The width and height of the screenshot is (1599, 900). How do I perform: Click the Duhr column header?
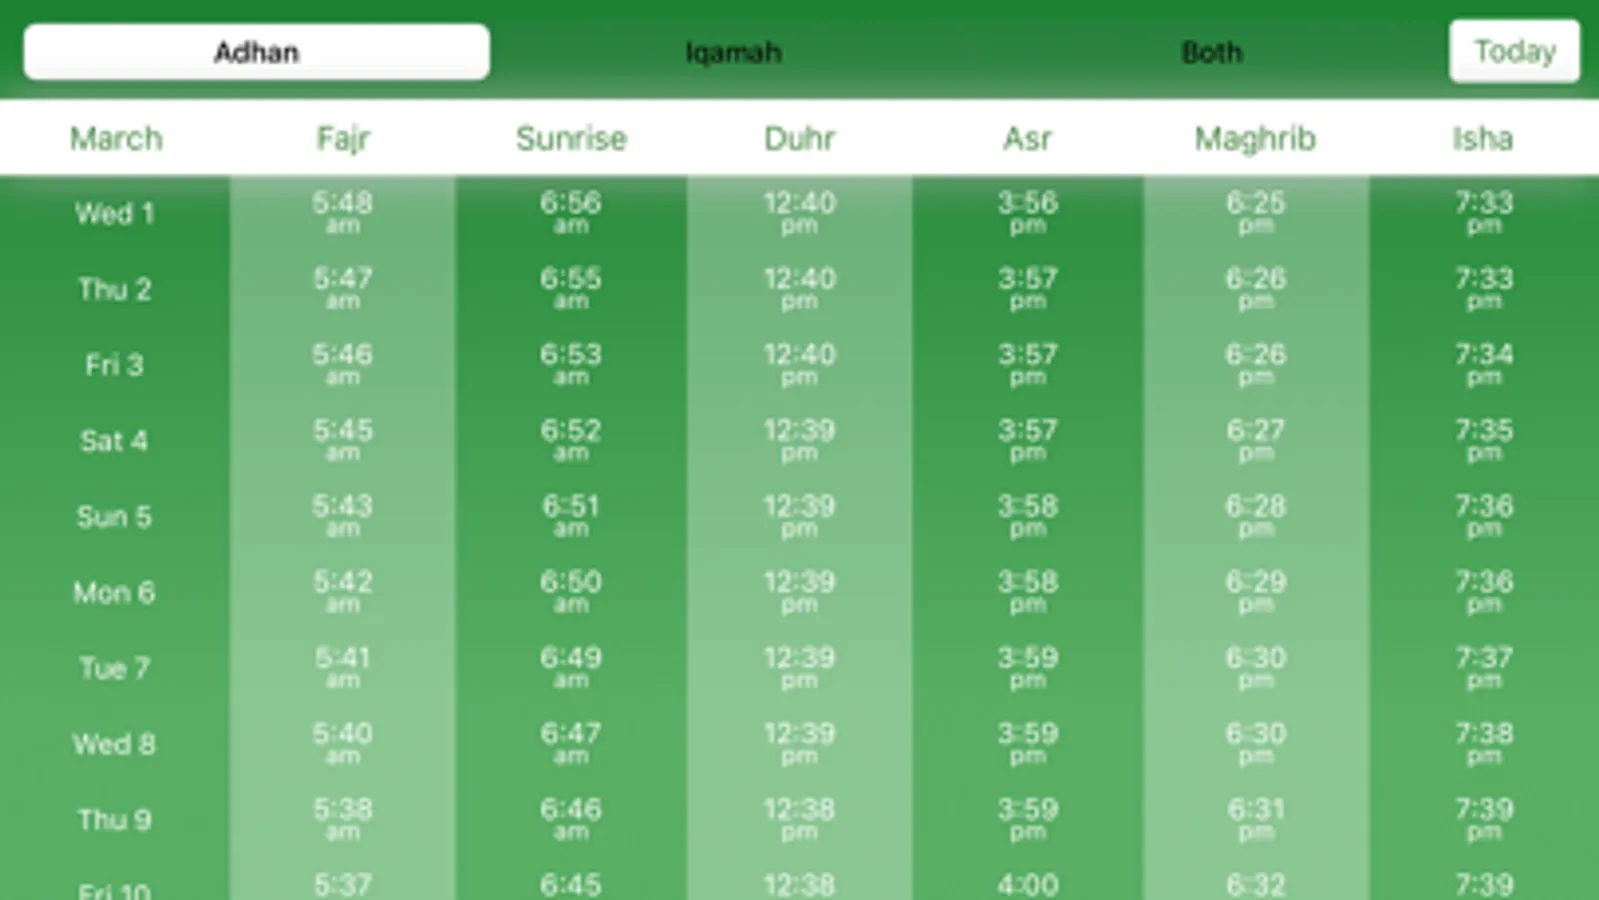point(799,138)
